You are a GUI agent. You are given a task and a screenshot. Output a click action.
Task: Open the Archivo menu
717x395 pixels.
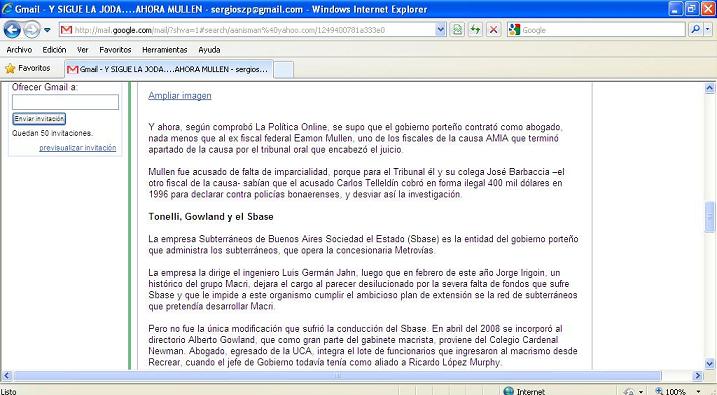pyautogui.click(x=19, y=50)
